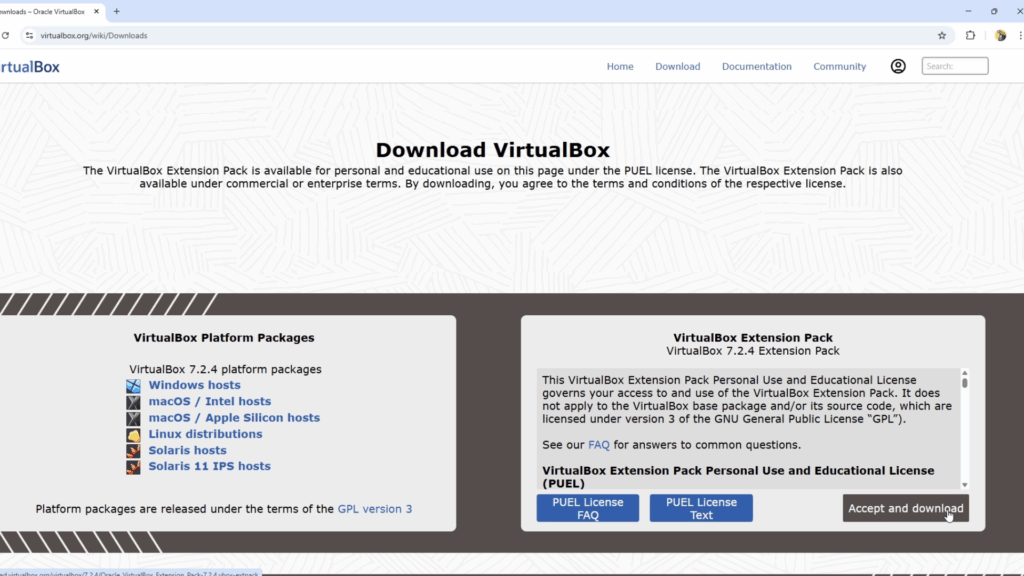The height and width of the screenshot is (576, 1024).
Task: Open the user account icon in navigation bar
Action: 897,66
